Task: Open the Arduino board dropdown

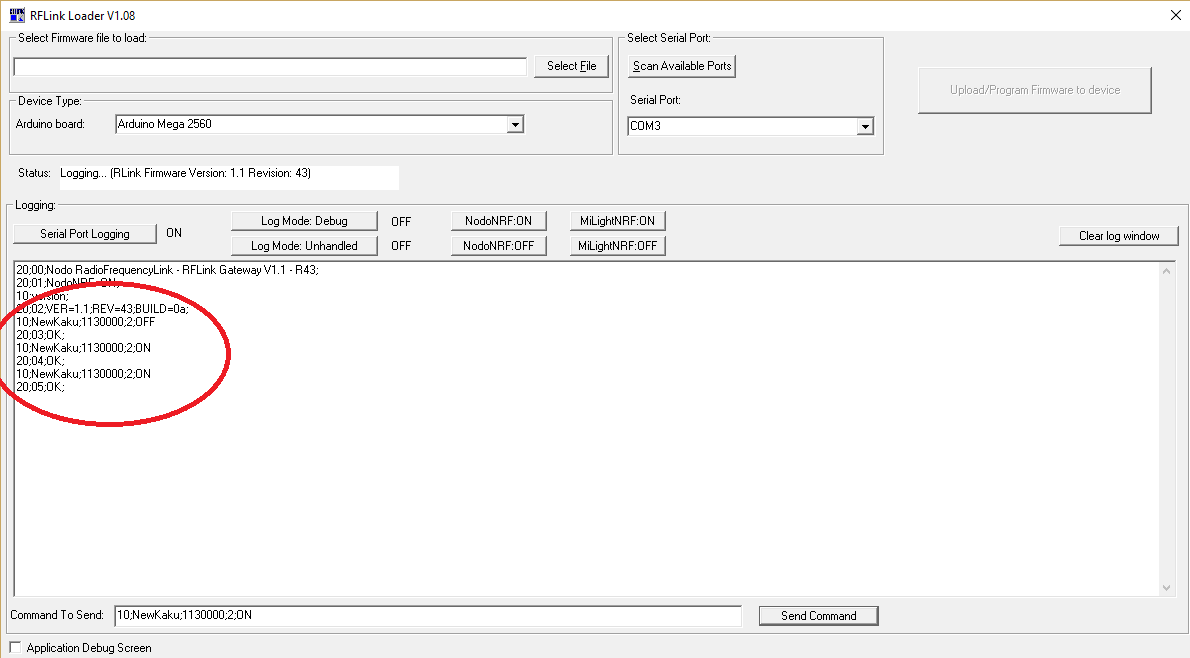Action: 515,124
